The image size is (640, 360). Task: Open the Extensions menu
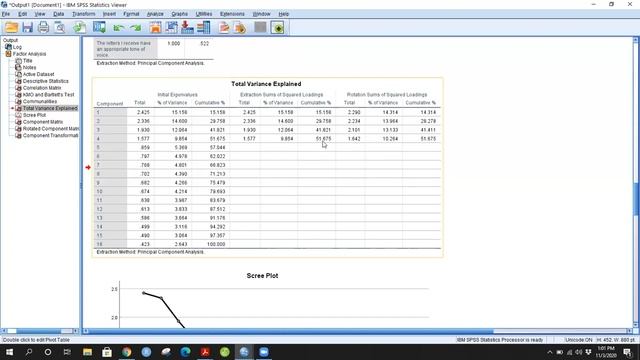pyautogui.click(x=232, y=14)
